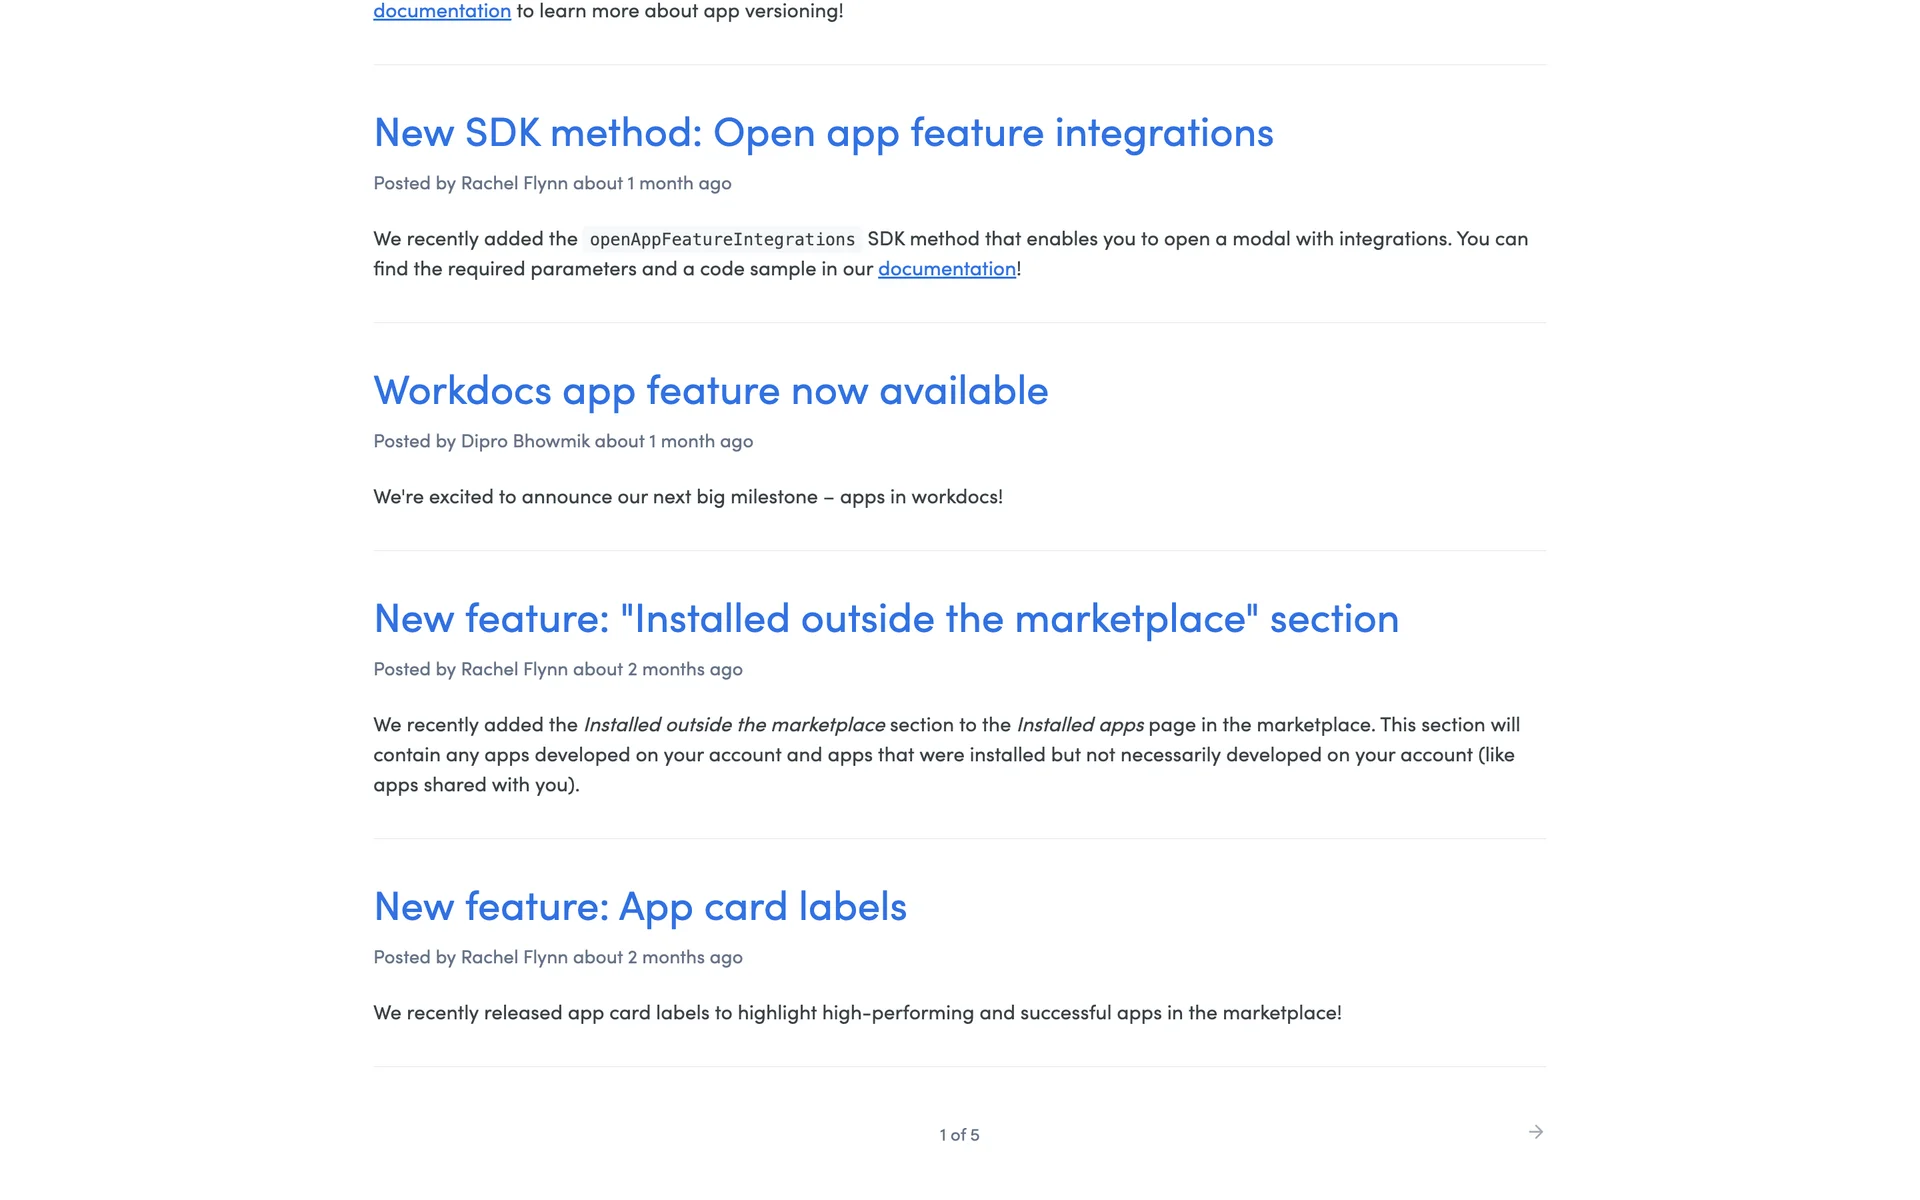Screen dimensions: 1920x1200
Task: Open the "Installed outside the marketplace" section post title
Action: [885, 619]
